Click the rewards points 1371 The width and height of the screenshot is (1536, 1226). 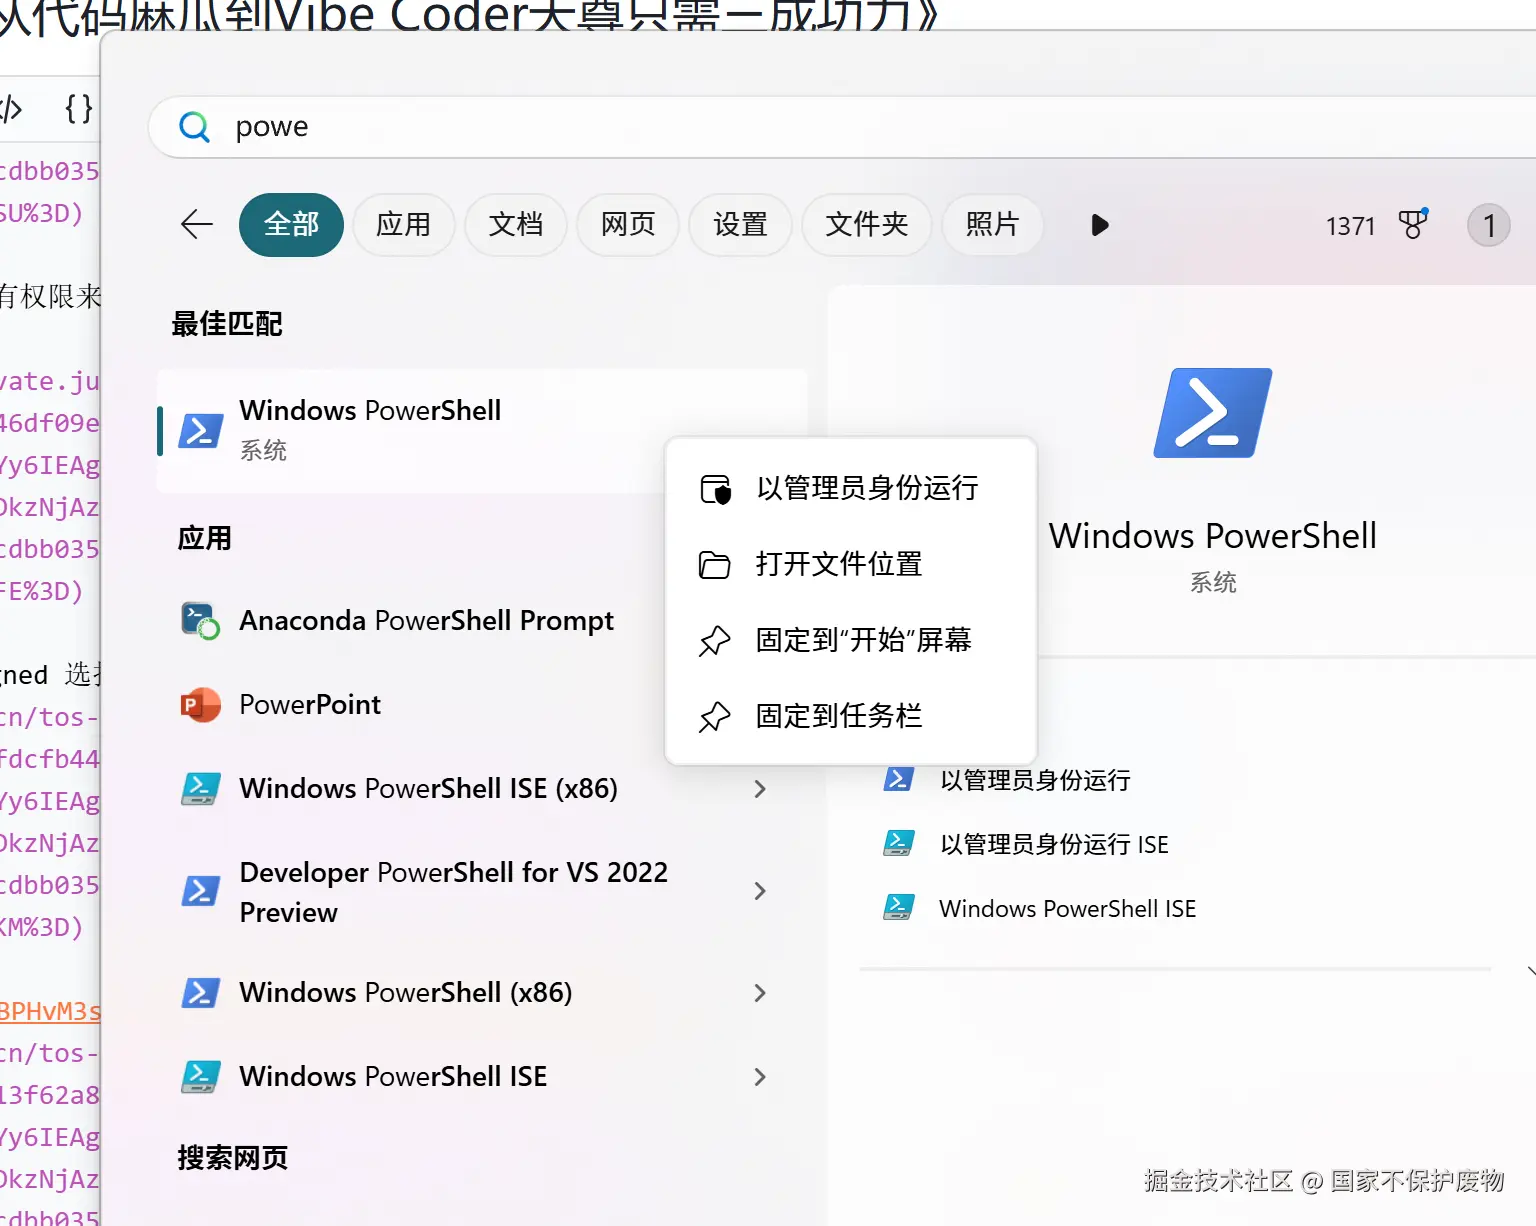pos(1351,226)
